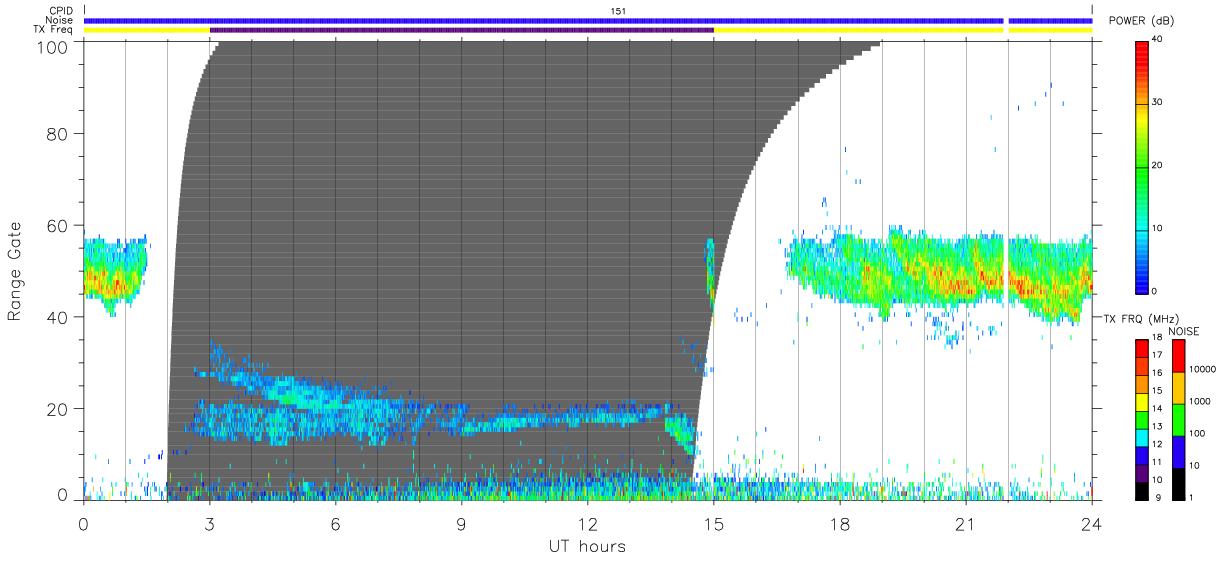The width and height of the screenshot is (1228, 567).
Task: Click x-axis tick label '18'
Action: (x=839, y=524)
